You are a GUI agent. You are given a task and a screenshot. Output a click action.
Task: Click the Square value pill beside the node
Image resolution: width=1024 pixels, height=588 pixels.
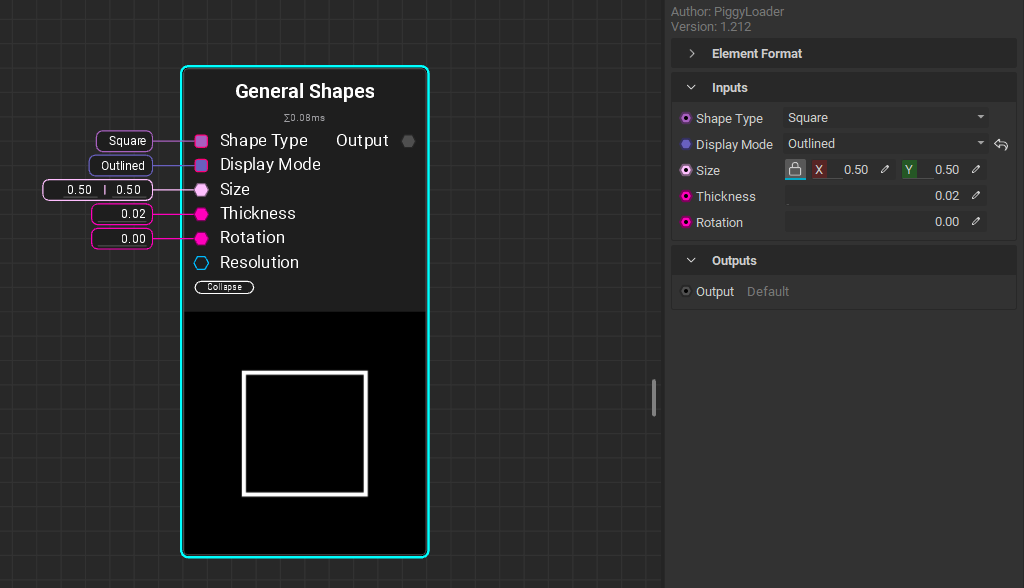click(125, 141)
